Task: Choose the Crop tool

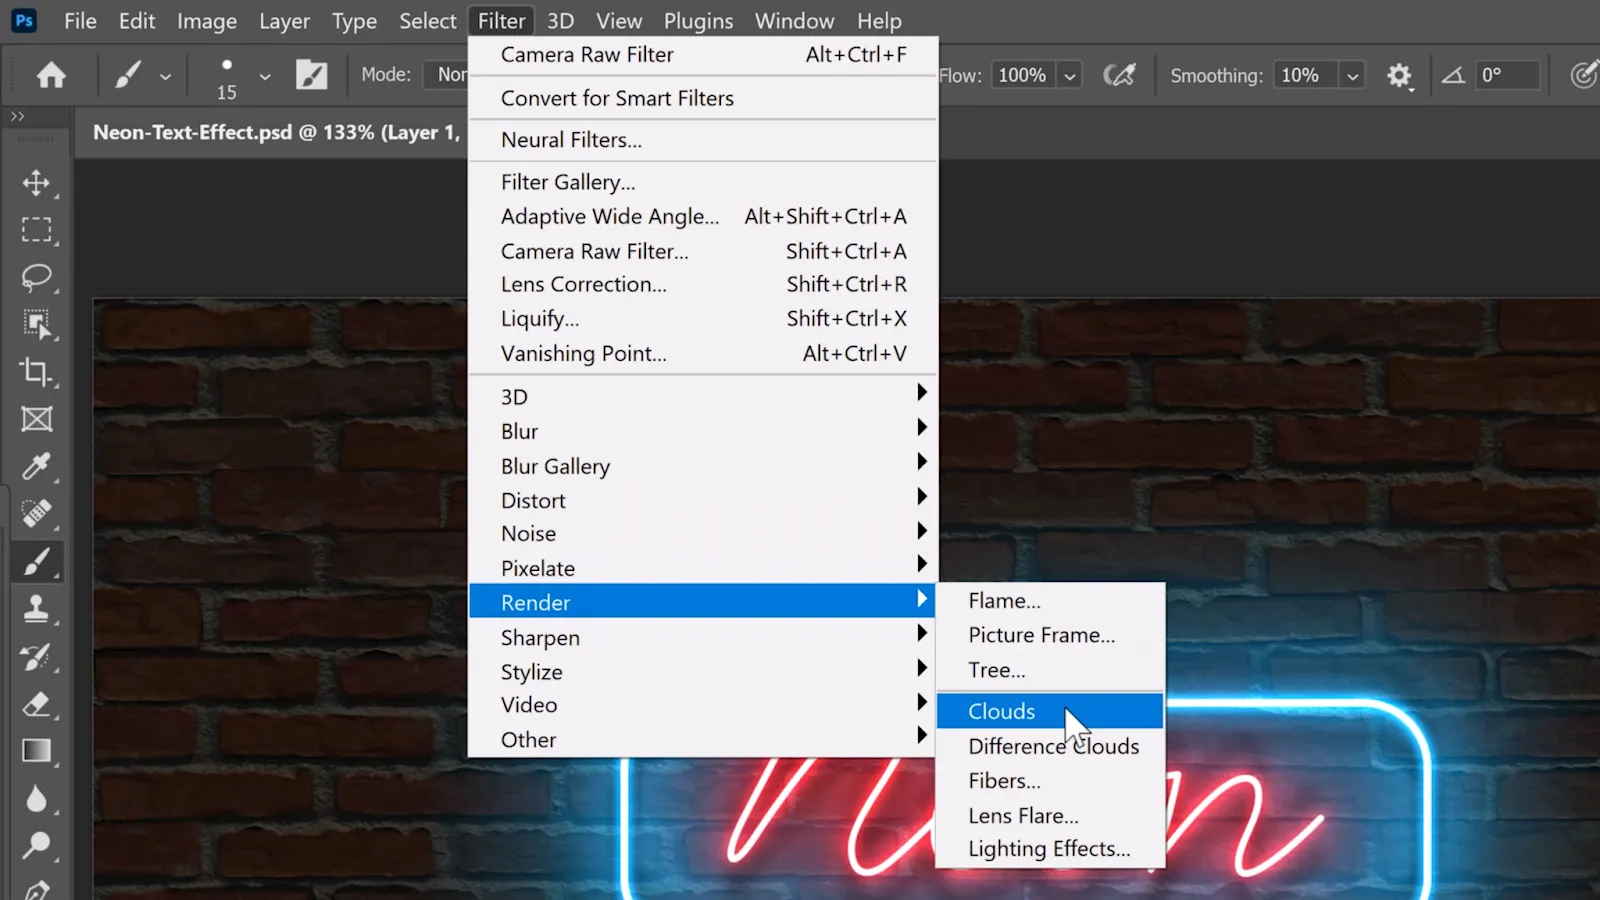Action: pyautogui.click(x=37, y=372)
